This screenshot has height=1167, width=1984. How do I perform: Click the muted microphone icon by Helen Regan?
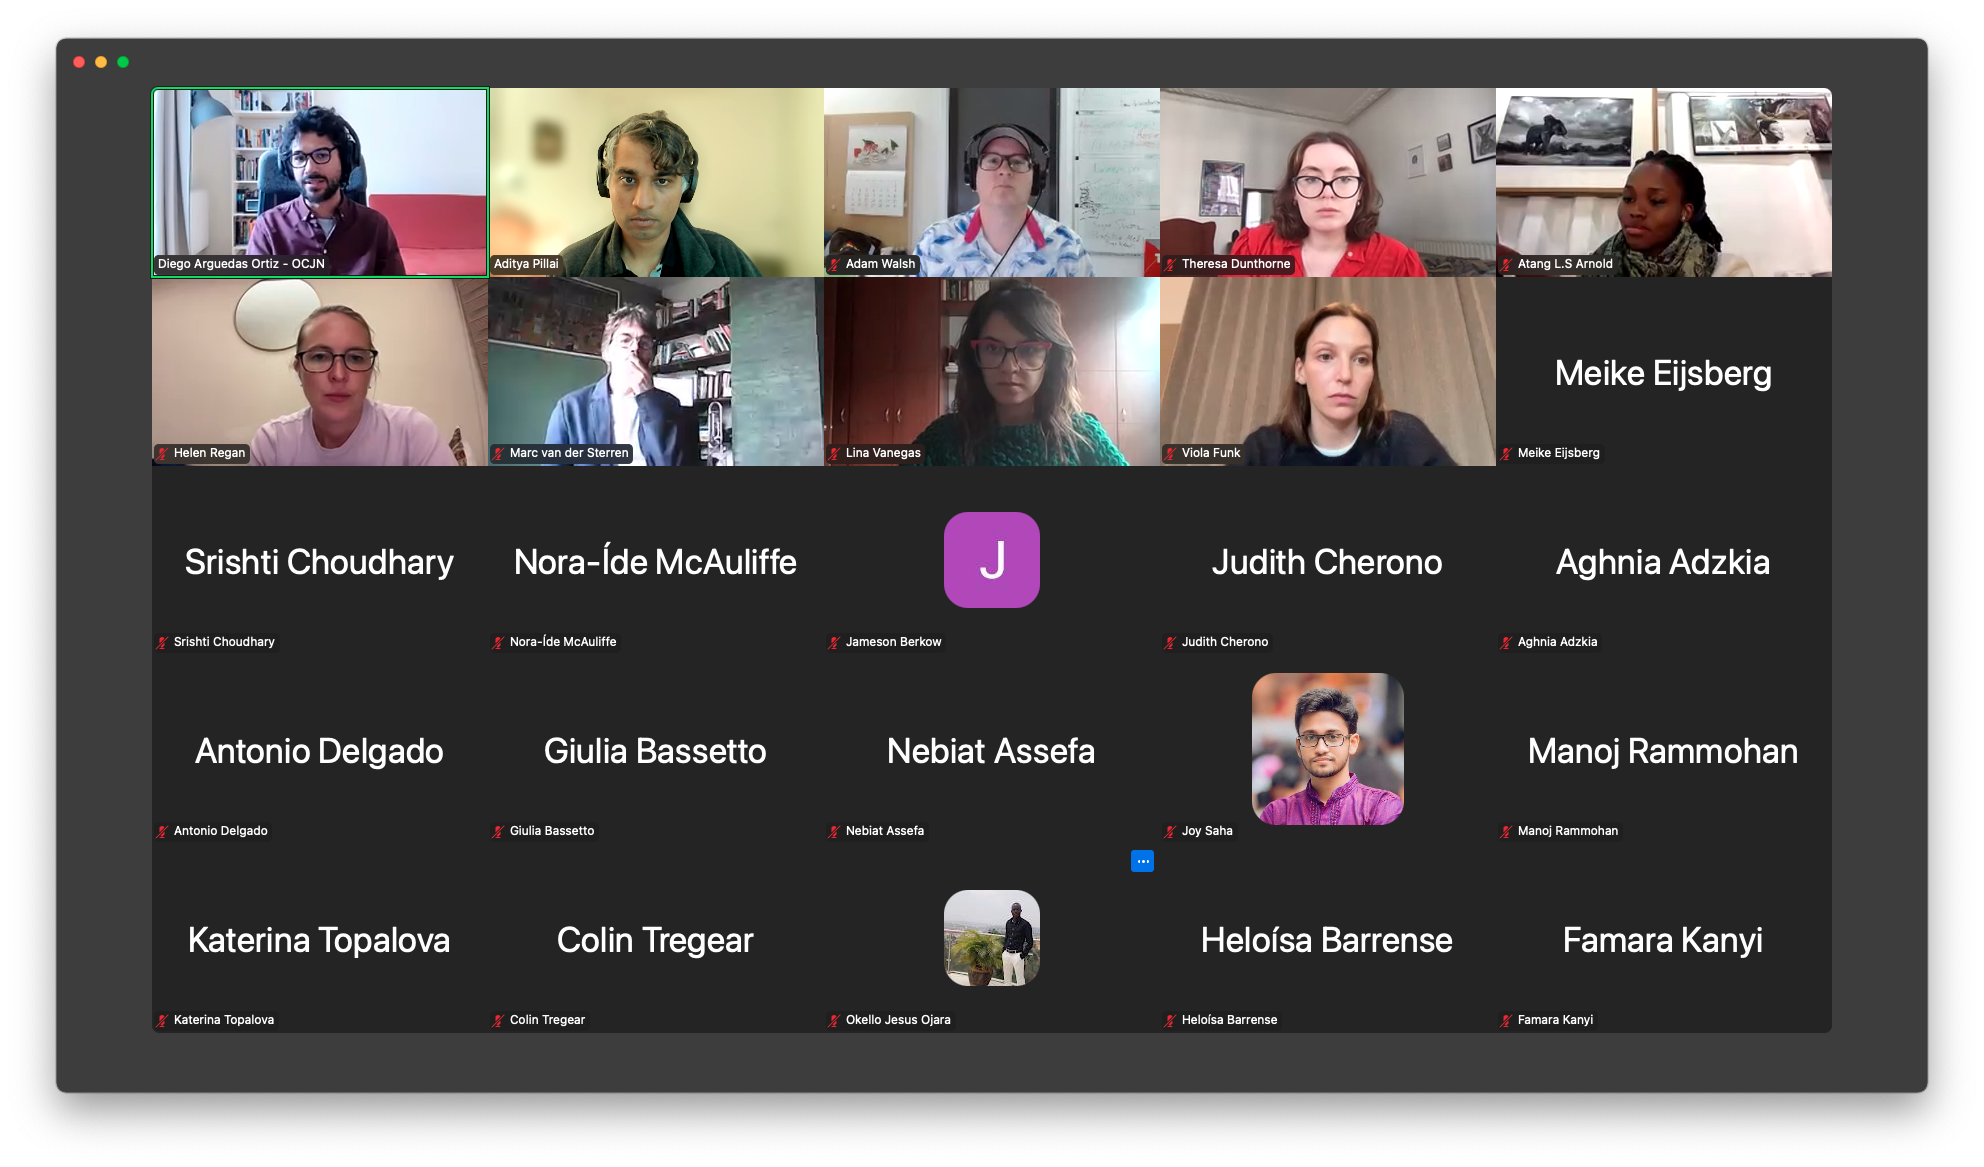[162, 453]
